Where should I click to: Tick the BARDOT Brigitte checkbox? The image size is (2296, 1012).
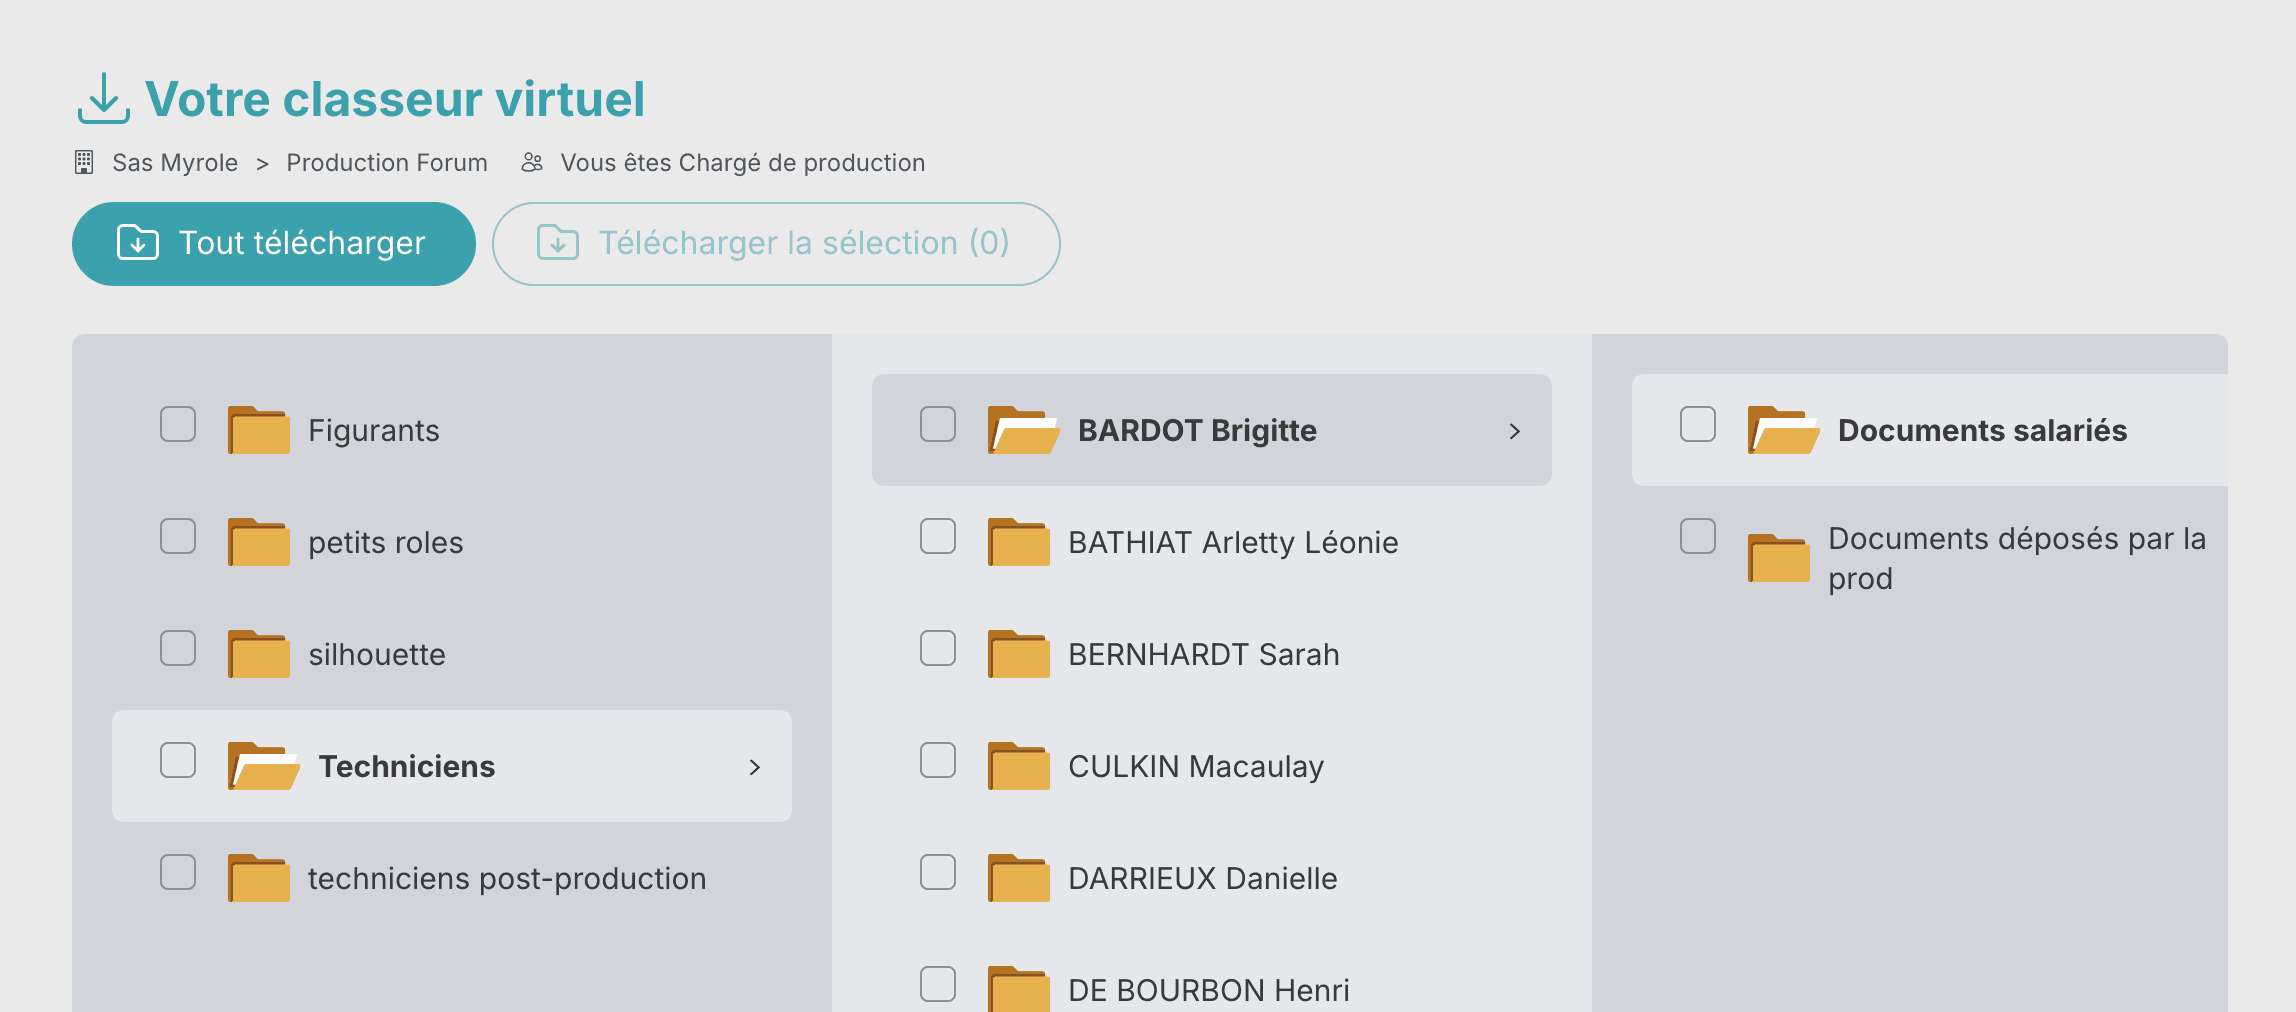point(938,424)
